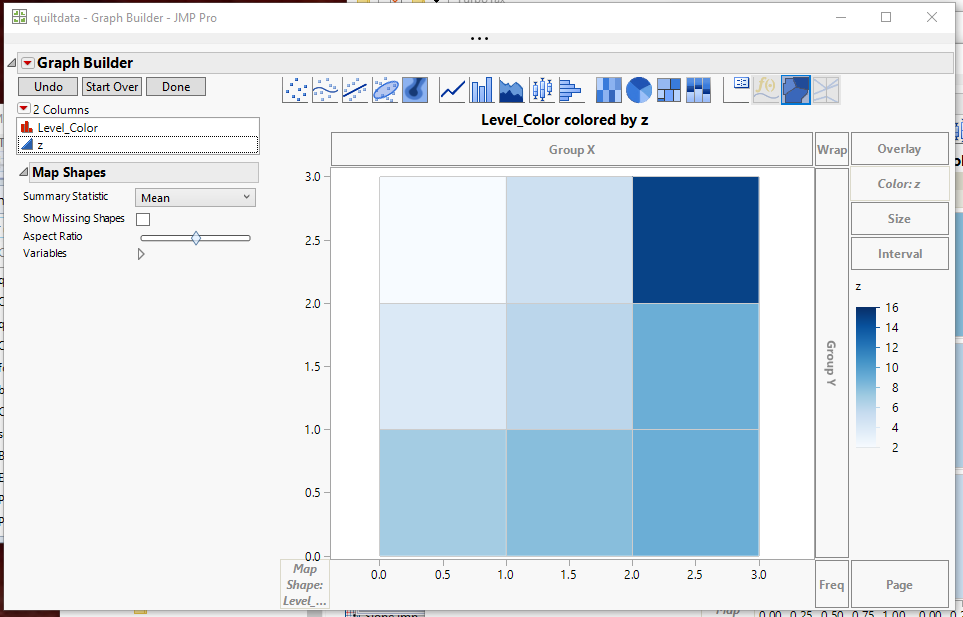963x617 pixels.
Task: Select the Parallel plot icon
Action: [825, 90]
